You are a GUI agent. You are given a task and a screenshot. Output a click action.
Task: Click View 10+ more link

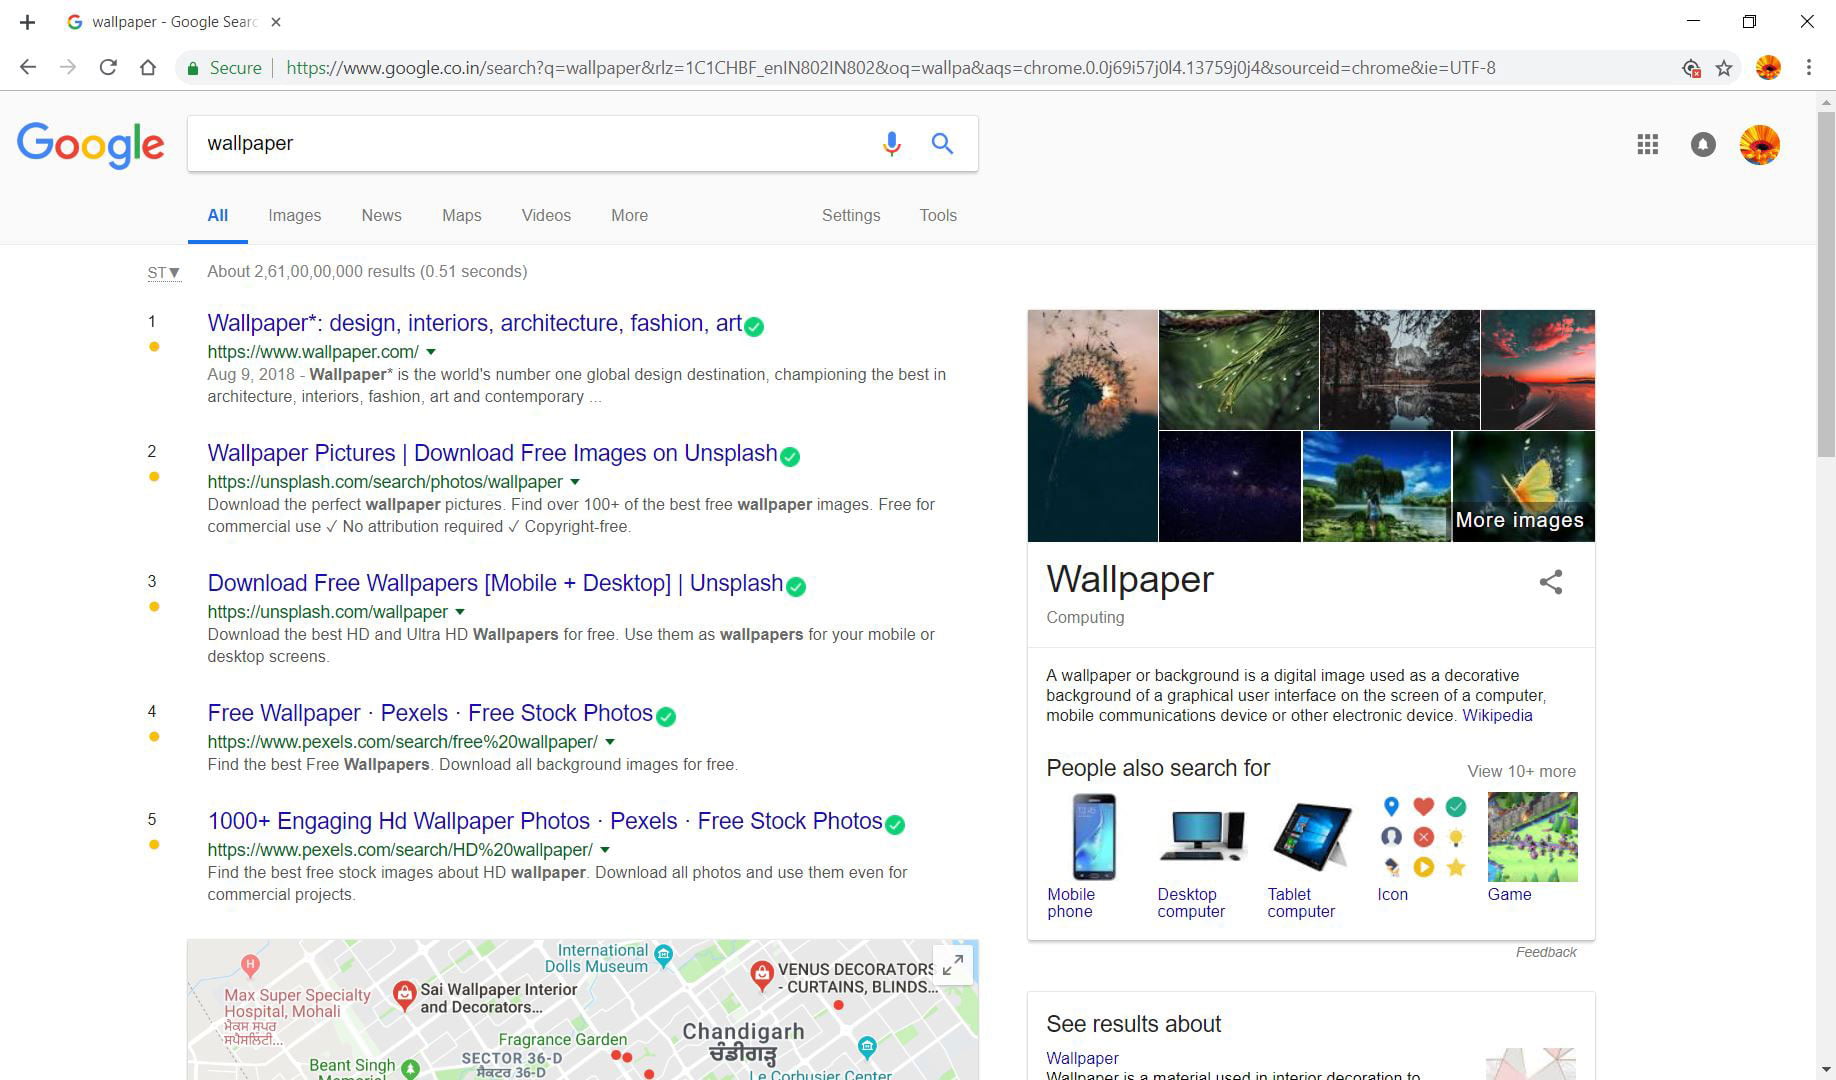coord(1521,772)
